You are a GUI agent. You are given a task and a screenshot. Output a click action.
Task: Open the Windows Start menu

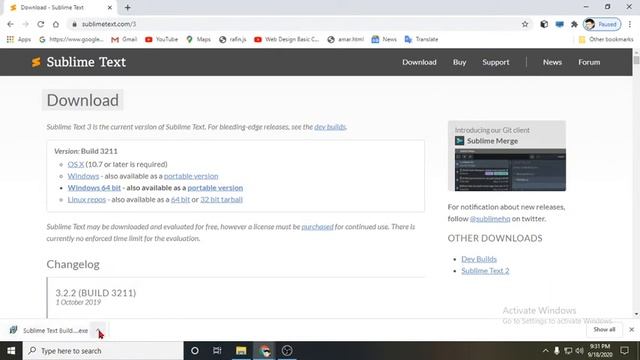(11, 351)
